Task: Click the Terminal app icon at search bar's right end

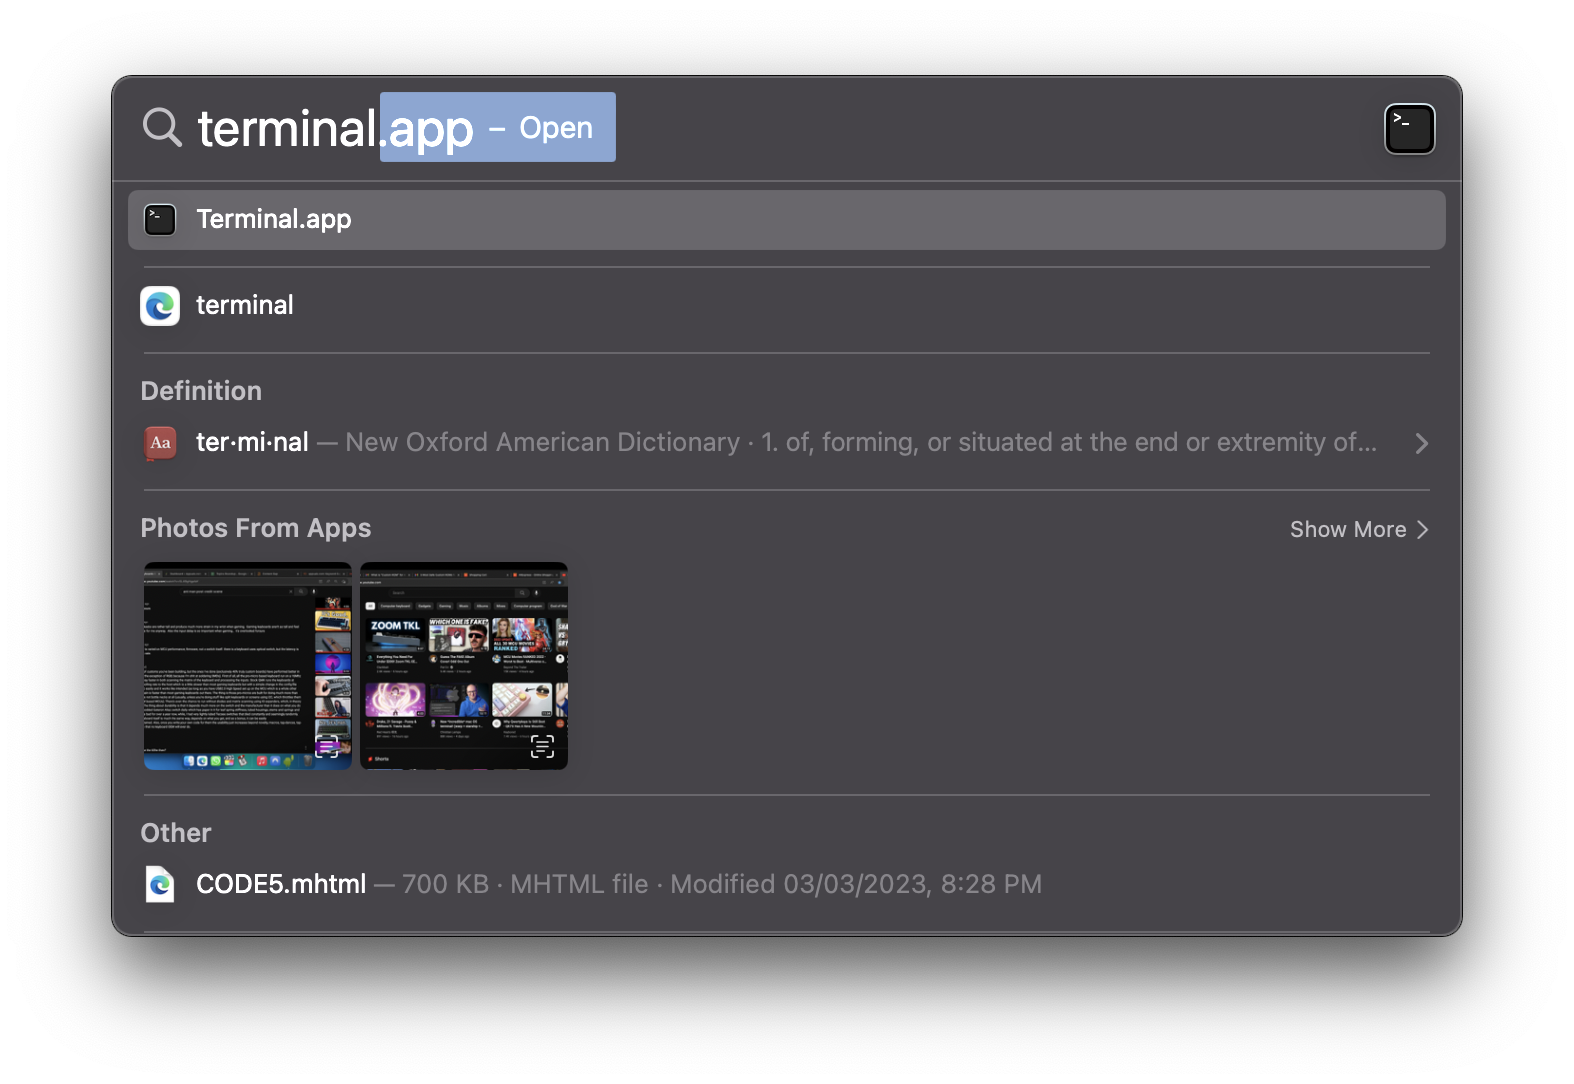Action: point(1409,129)
